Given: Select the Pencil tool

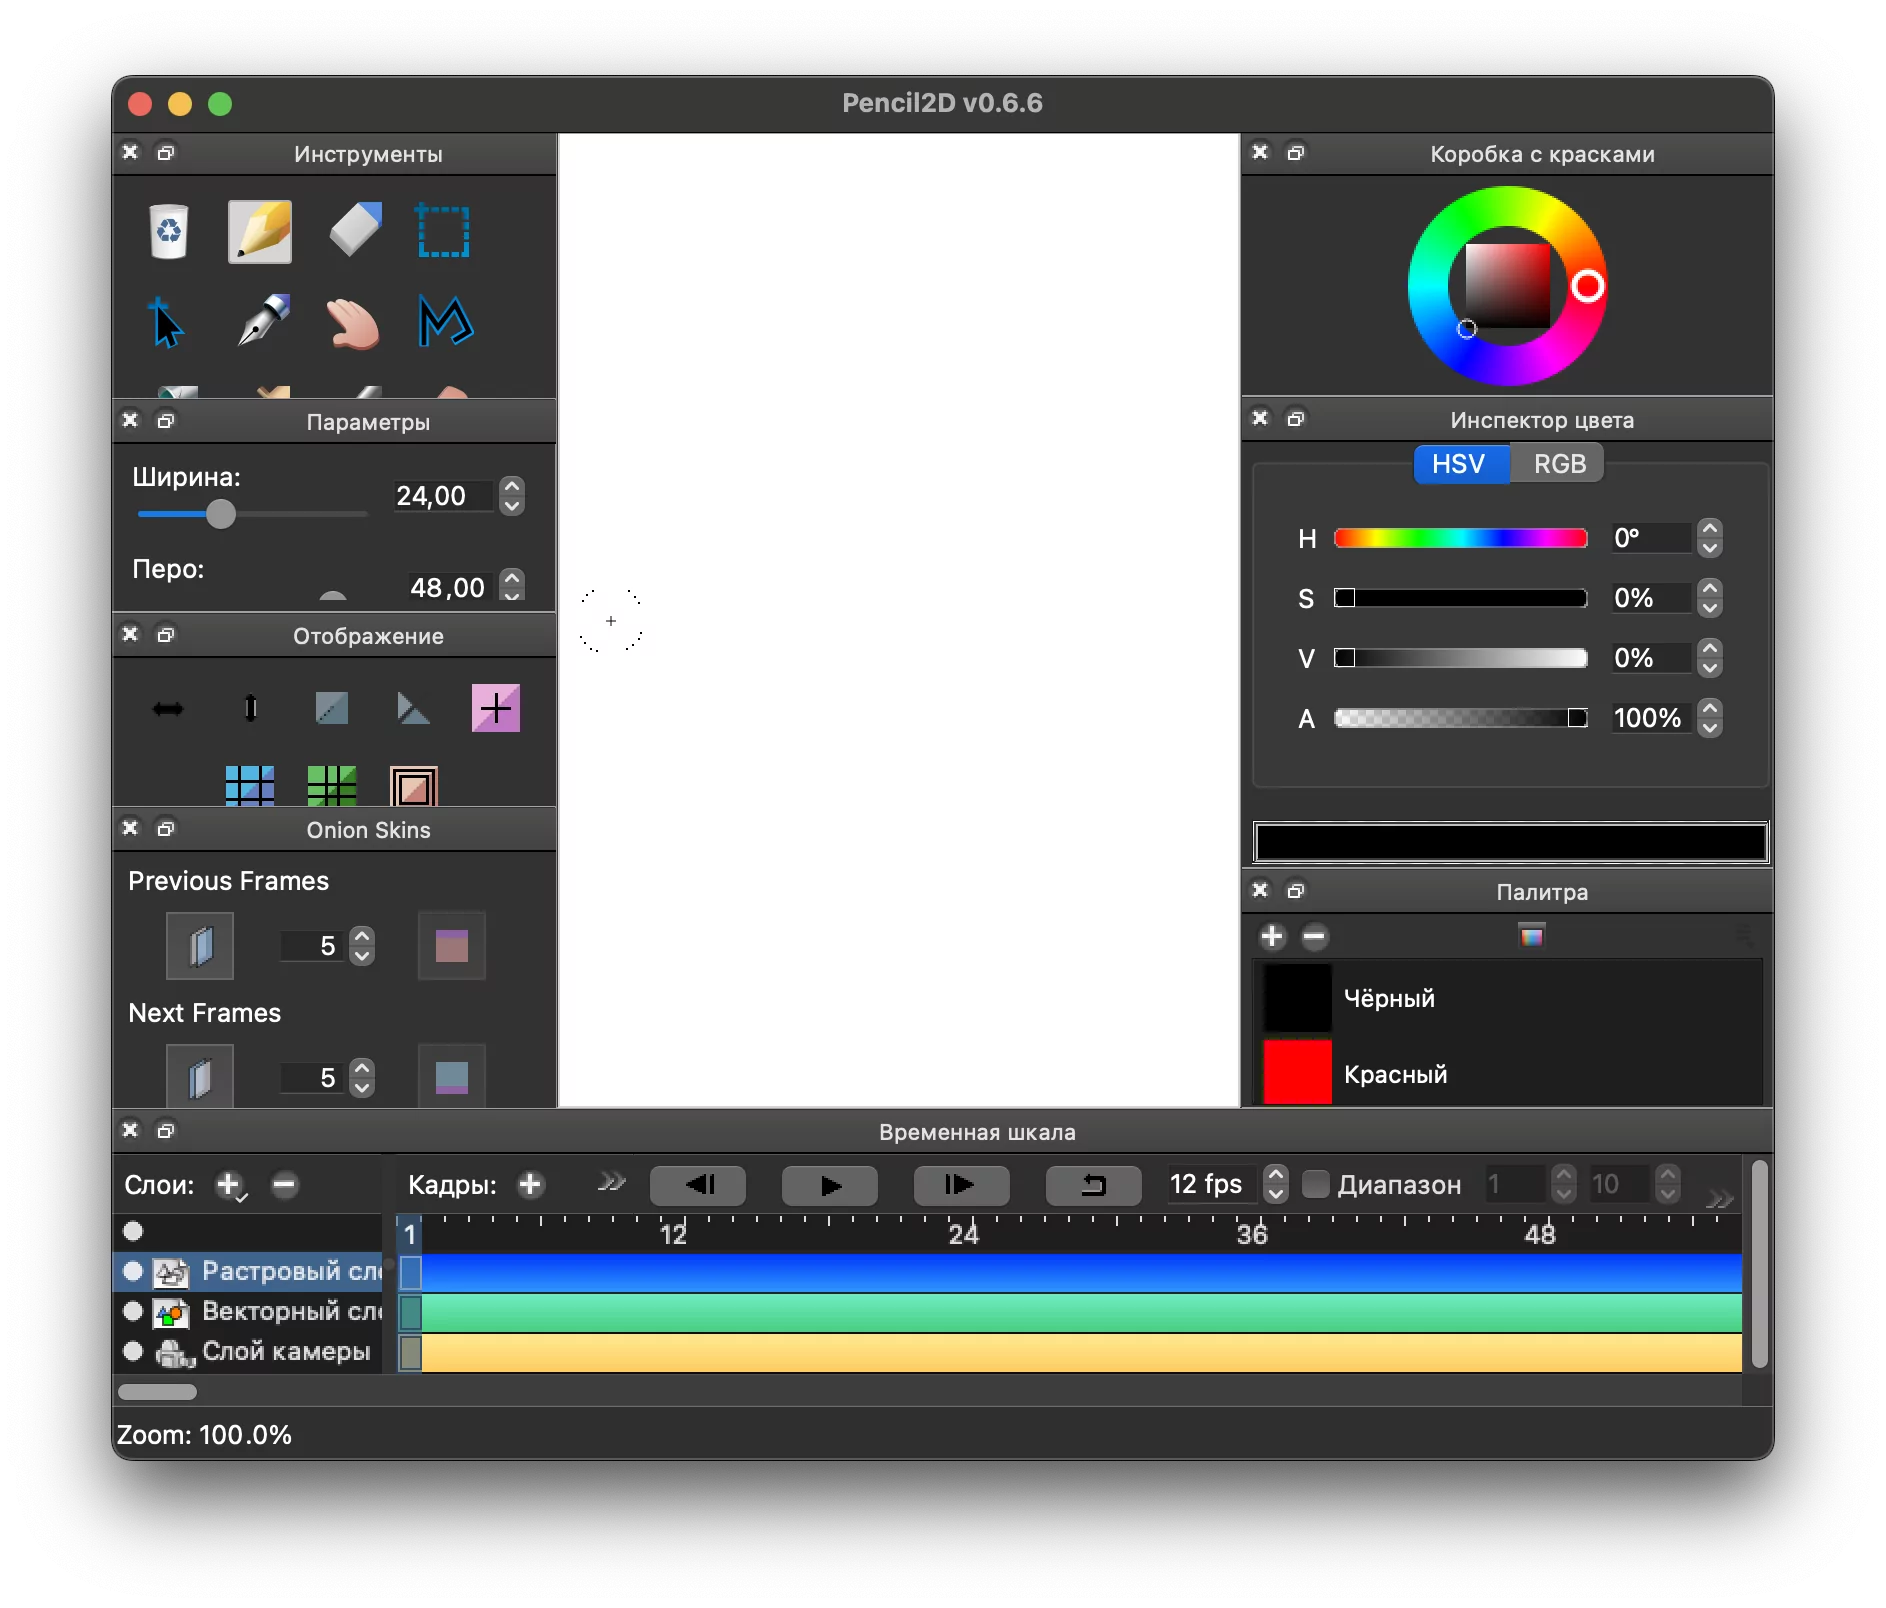Looking at the screenshot, I should [260, 232].
